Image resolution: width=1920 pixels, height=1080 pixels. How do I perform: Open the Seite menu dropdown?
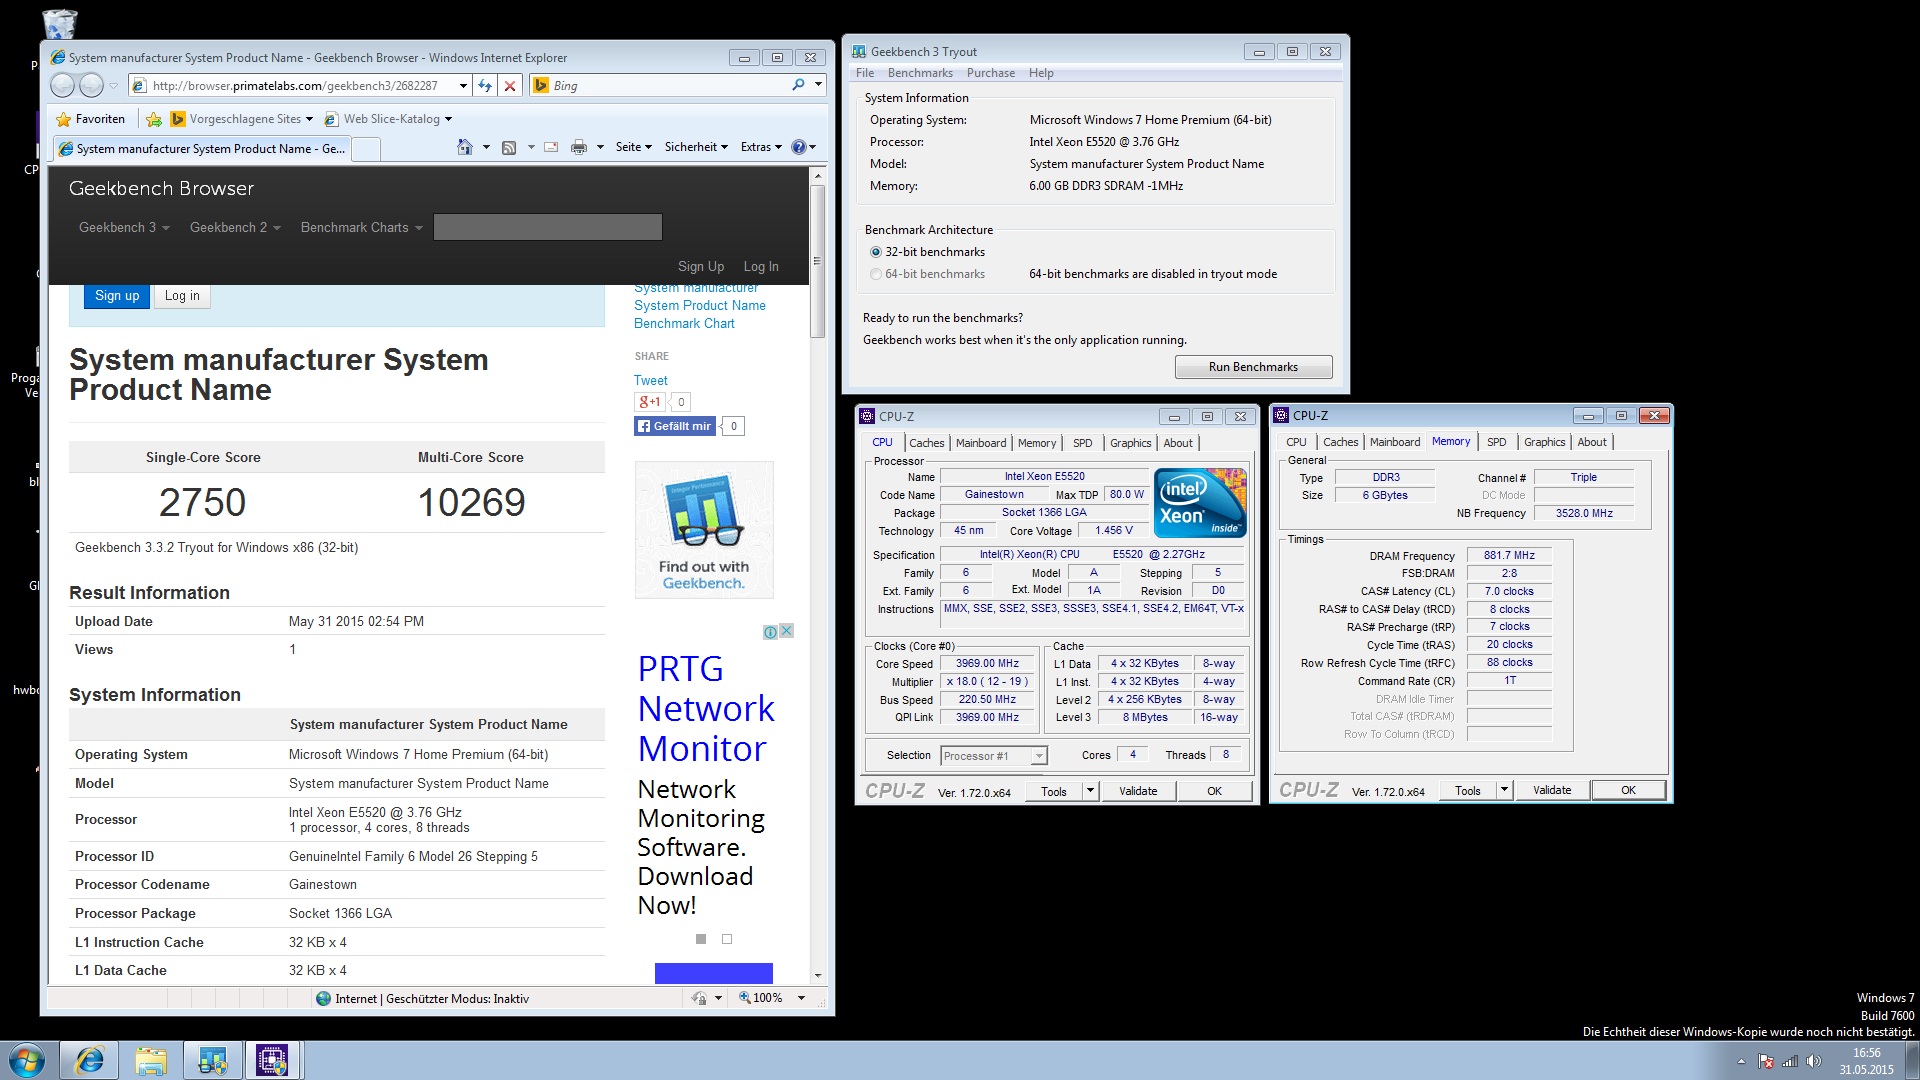click(x=633, y=147)
